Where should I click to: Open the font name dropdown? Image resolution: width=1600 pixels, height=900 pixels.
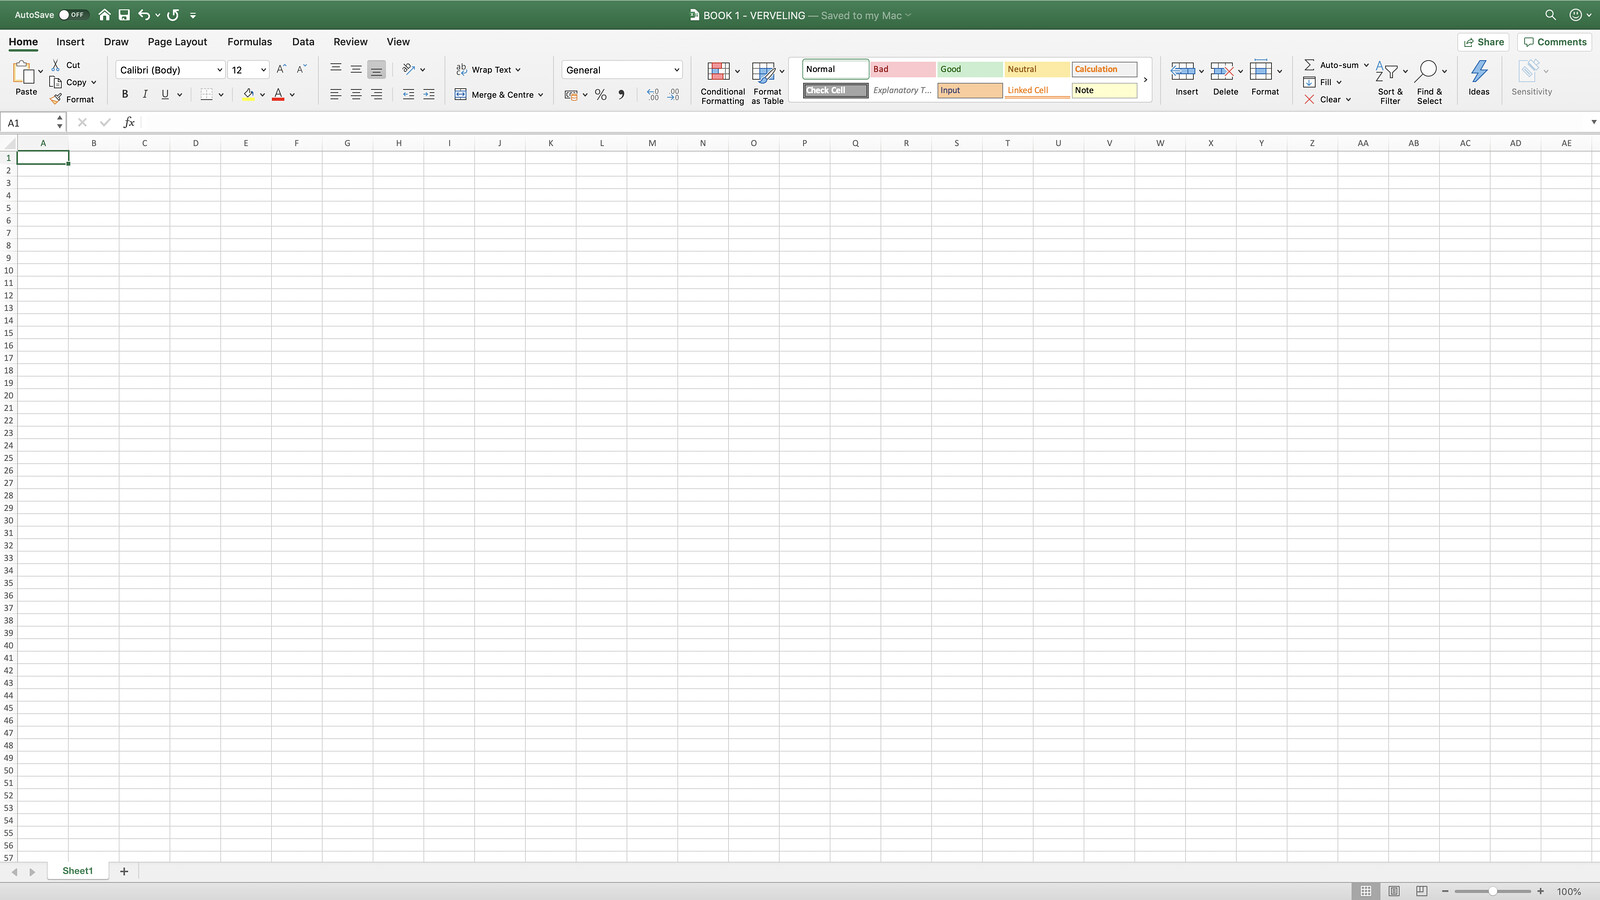click(219, 70)
